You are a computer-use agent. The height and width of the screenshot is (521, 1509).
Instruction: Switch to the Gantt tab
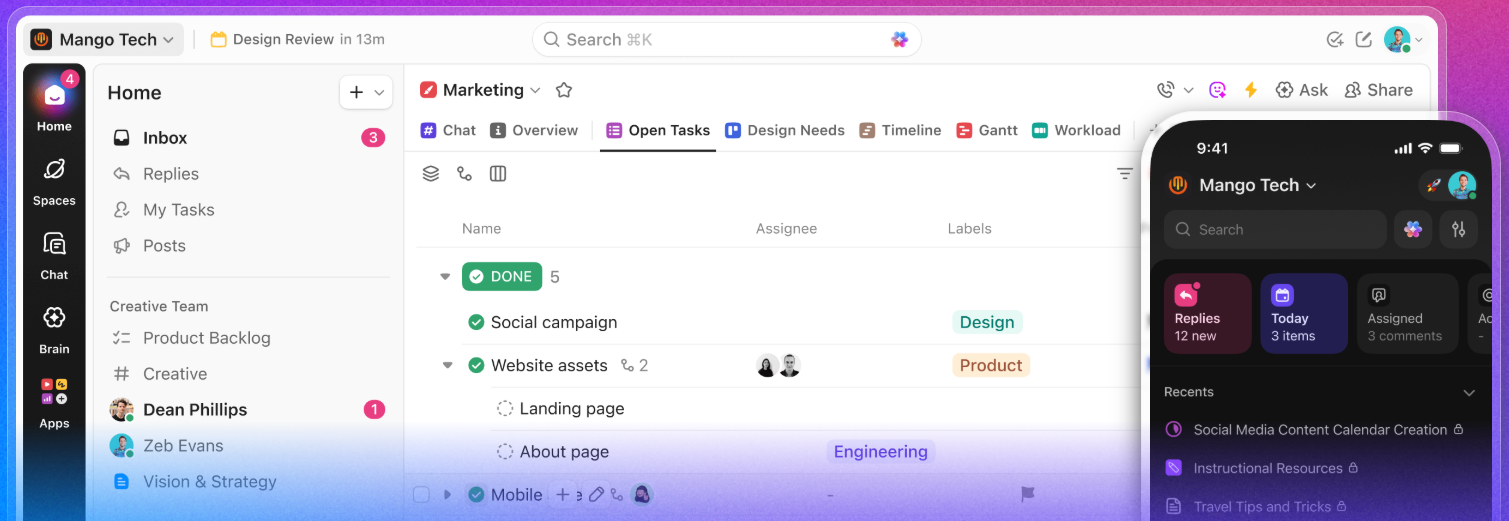point(987,130)
